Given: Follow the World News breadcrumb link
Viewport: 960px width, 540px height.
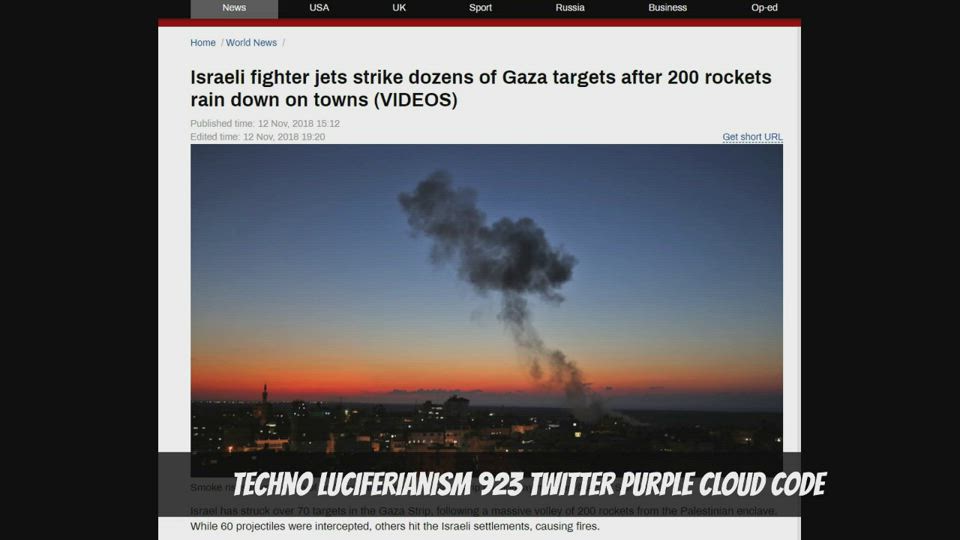Looking at the screenshot, I should pyautogui.click(x=251, y=43).
